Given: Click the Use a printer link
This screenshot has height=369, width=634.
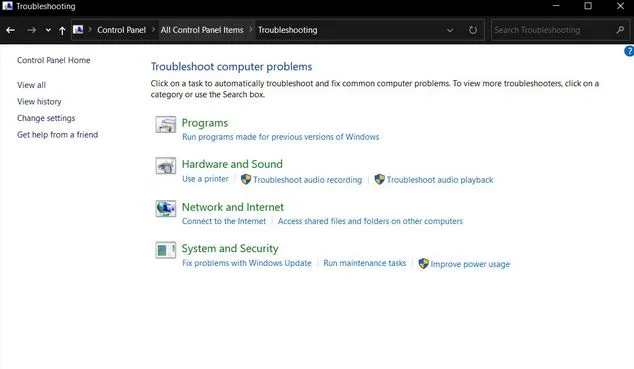Looking at the screenshot, I should (x=205, y=179).
